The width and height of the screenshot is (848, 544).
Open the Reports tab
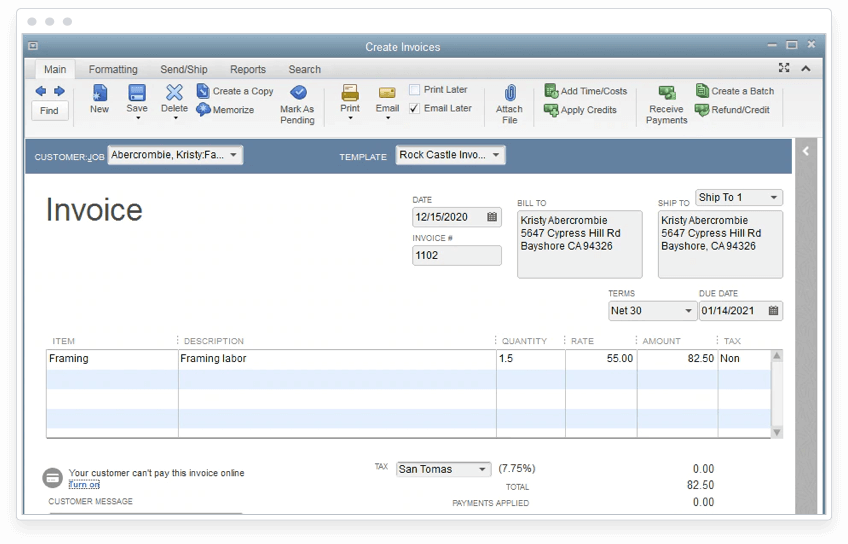(248, 69)
